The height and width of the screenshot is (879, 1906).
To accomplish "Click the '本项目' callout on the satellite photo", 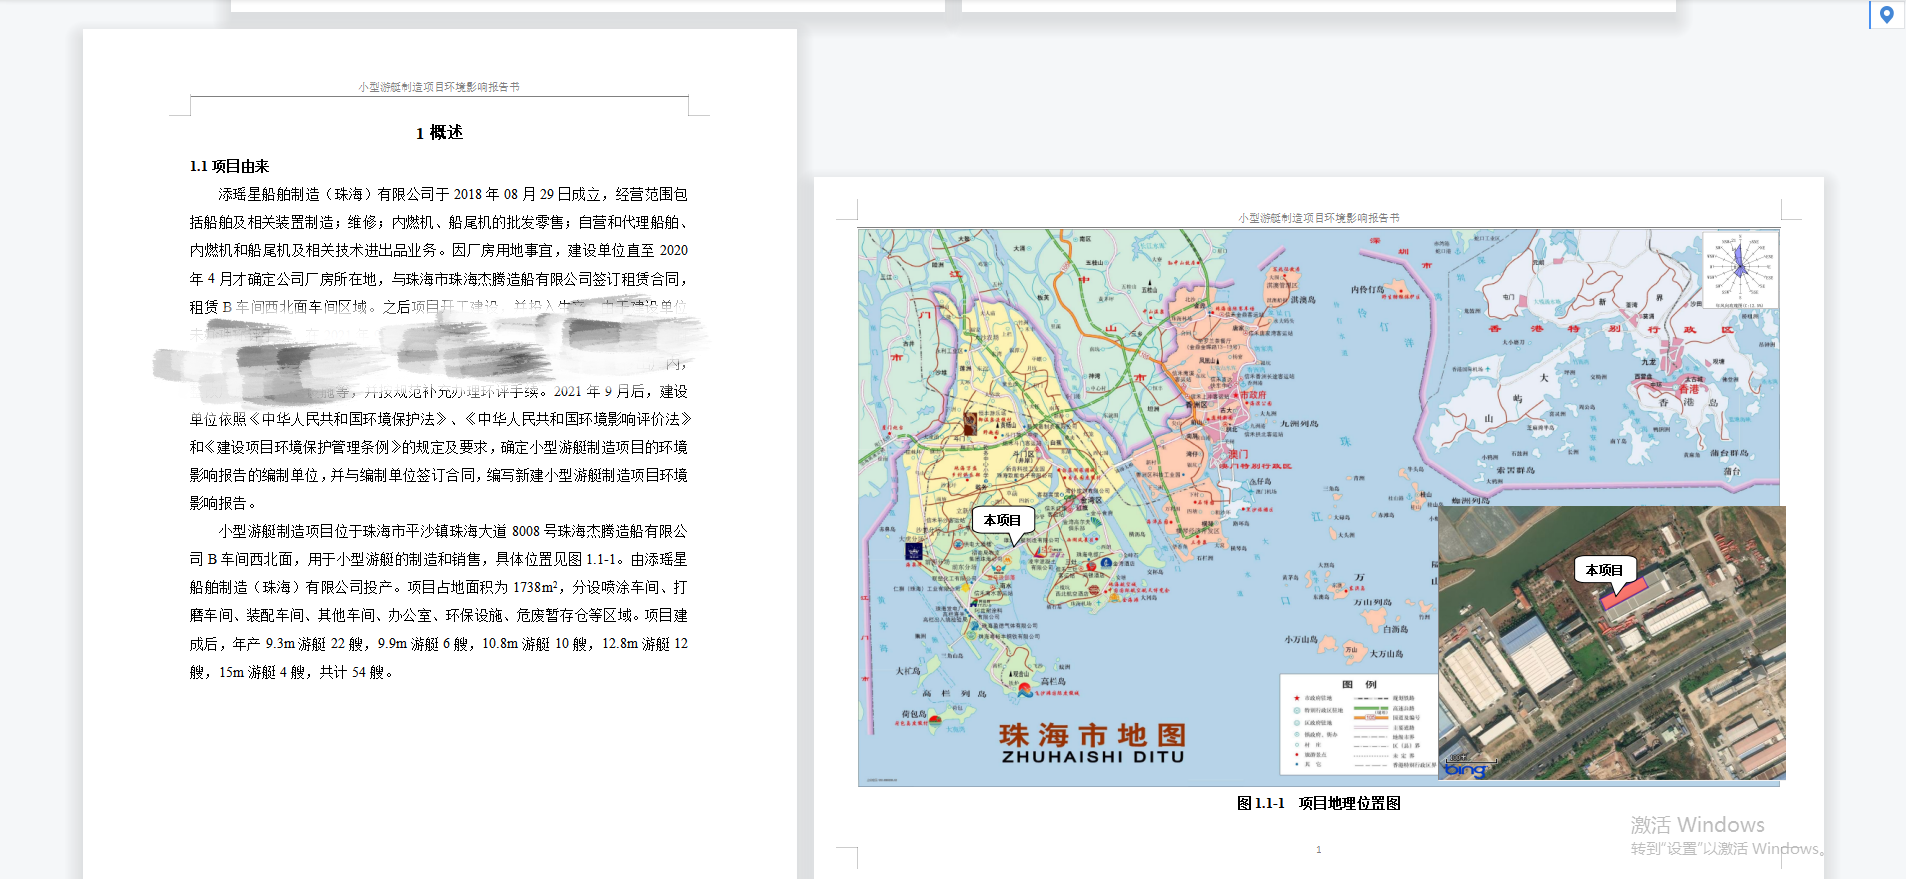I will click(x=1604, y=570).
